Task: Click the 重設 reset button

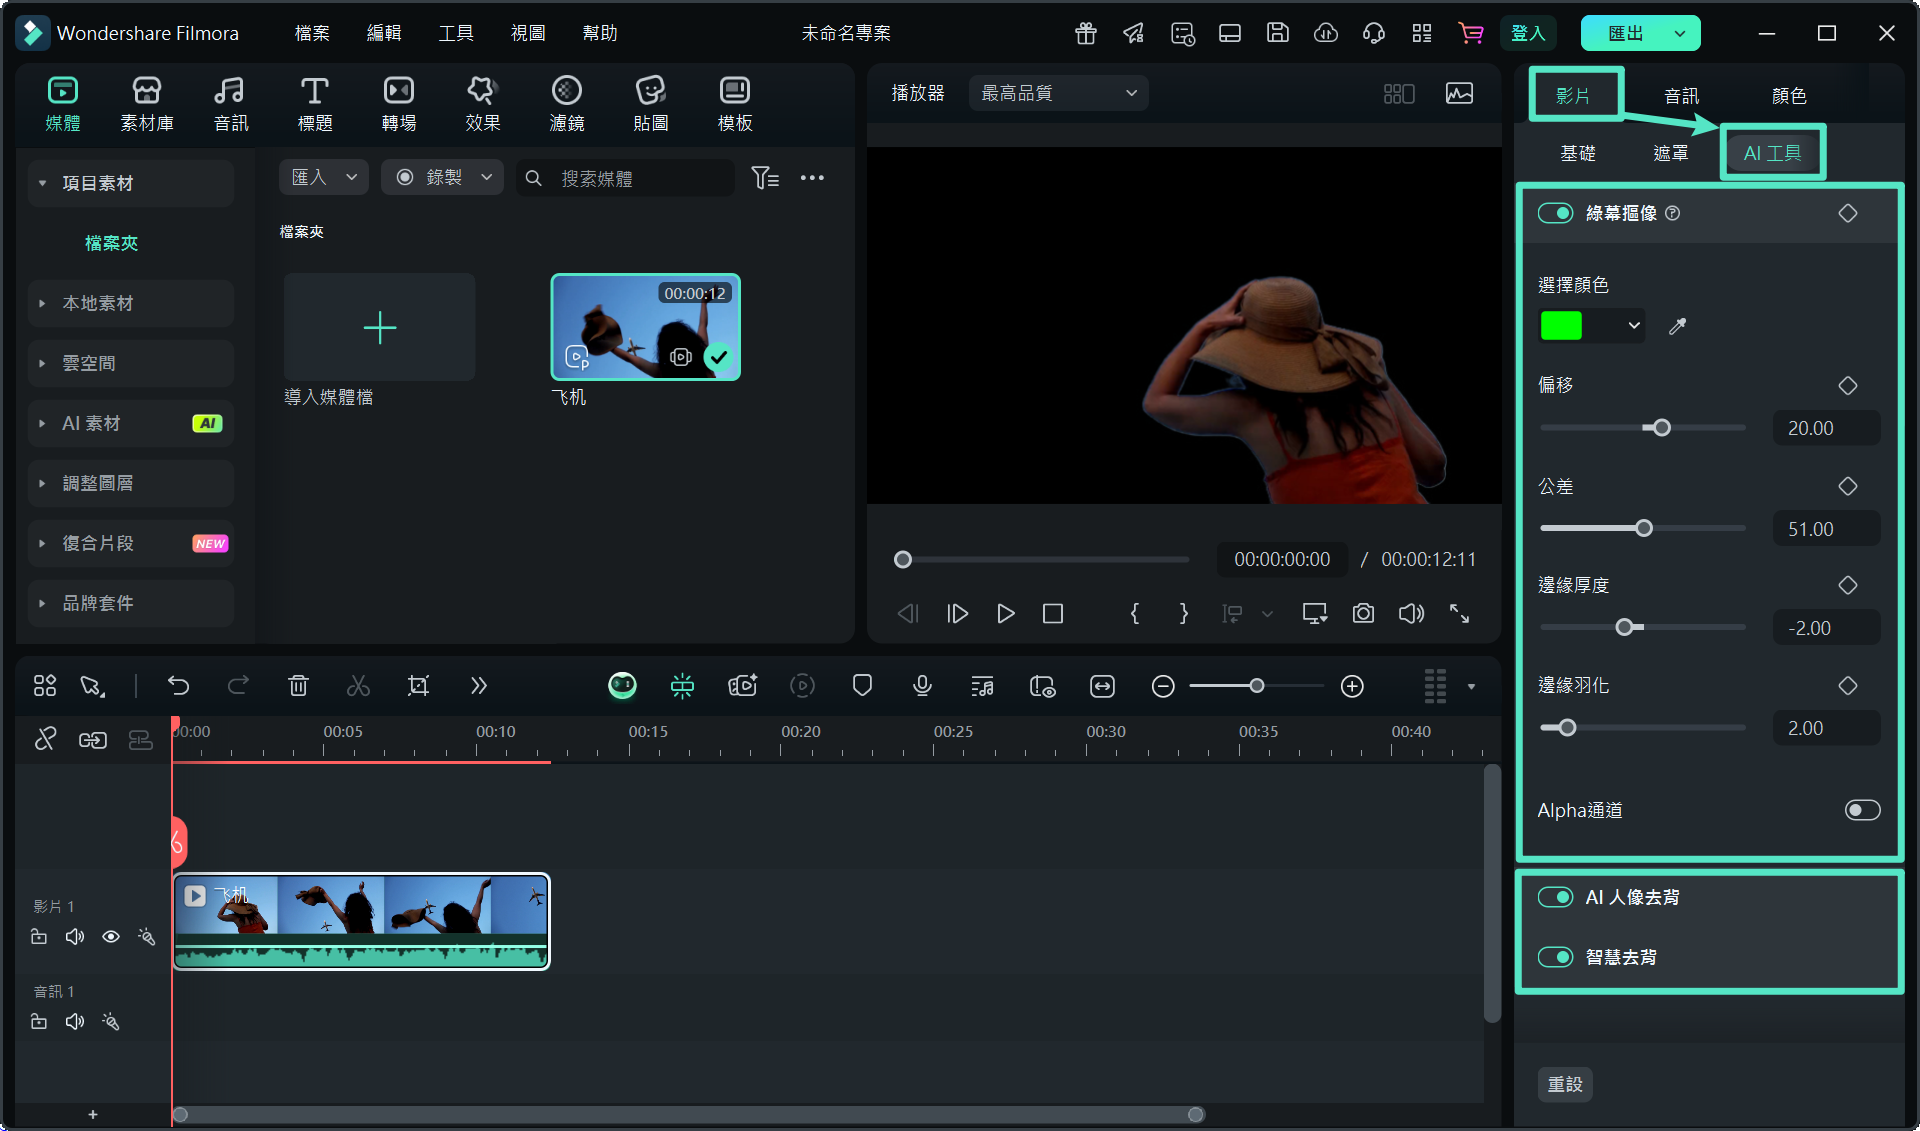Action: pyautogui.click(x=1565, y=1084)
